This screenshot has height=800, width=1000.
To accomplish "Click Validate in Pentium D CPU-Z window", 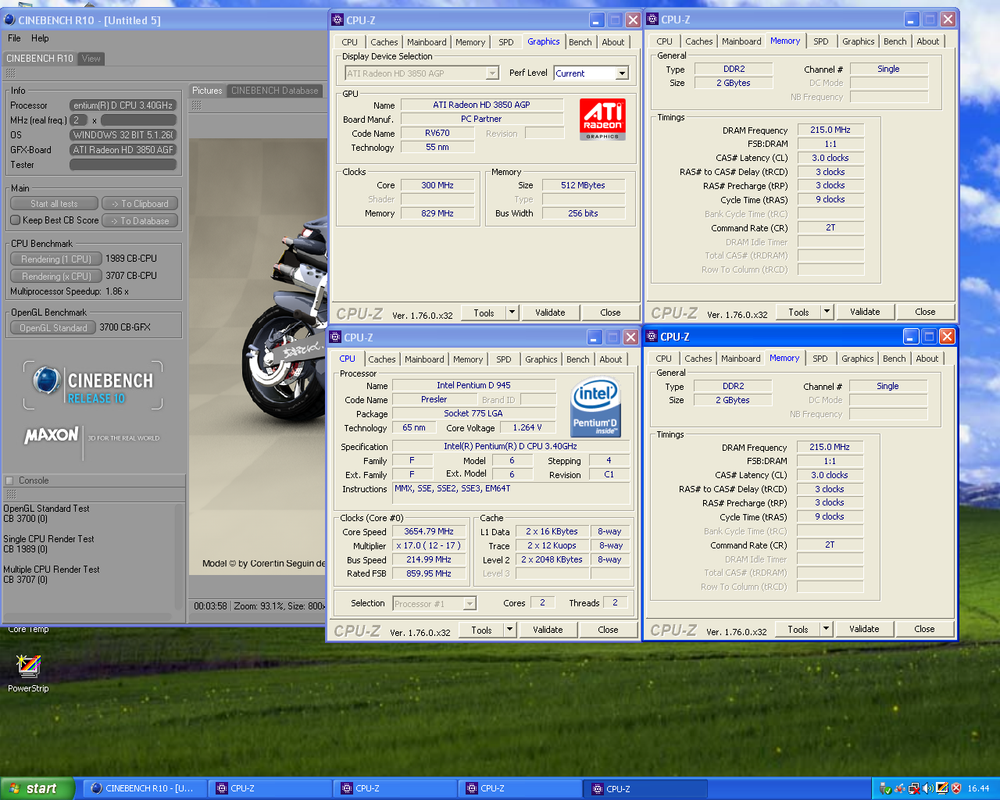I will click(x=547, y=630).
